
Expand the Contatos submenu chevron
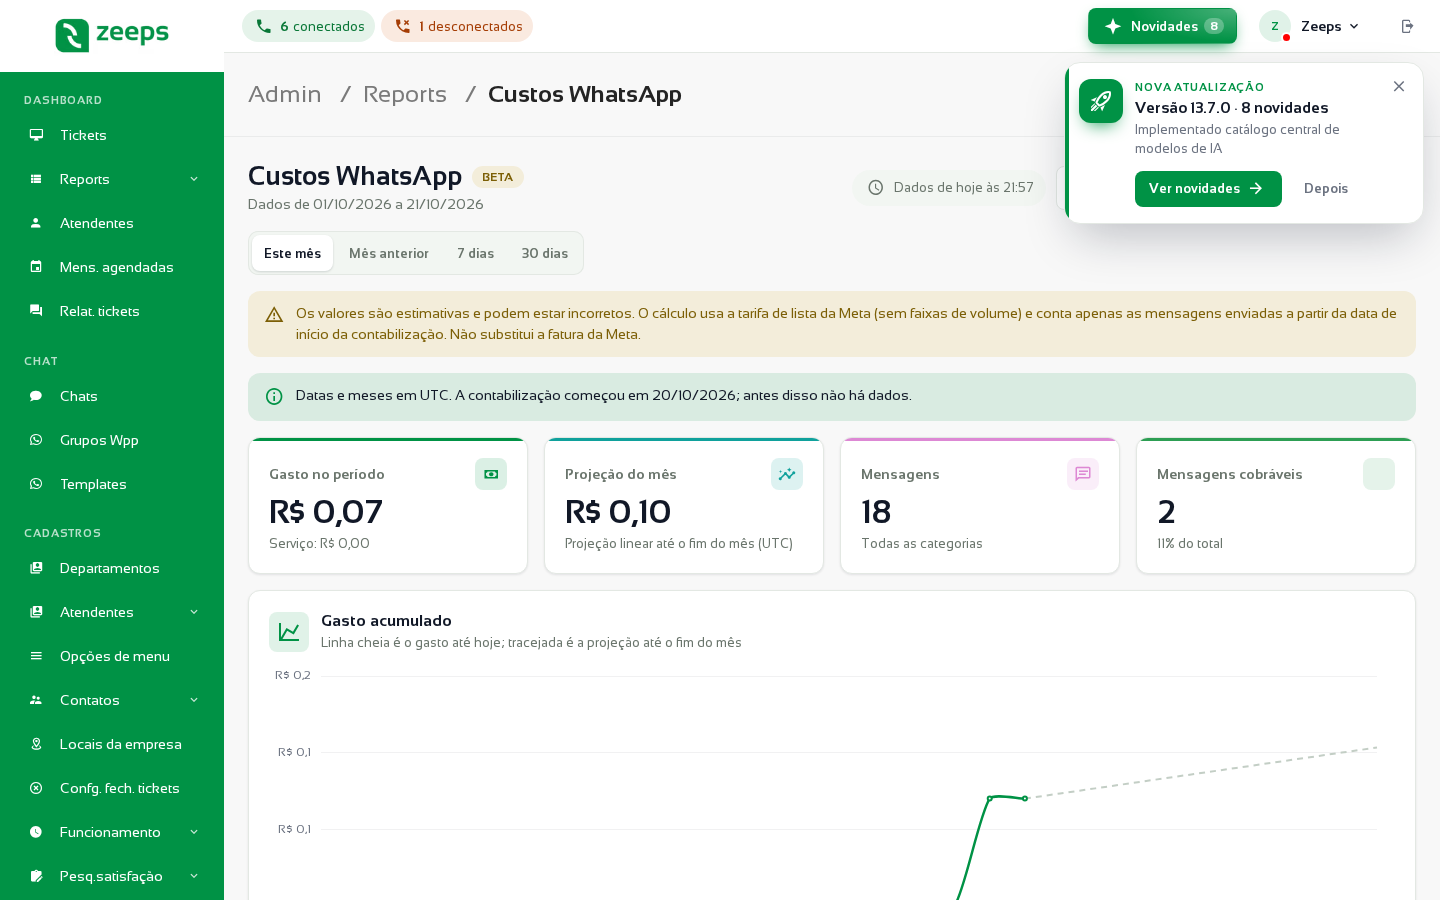(x=194, y=700)
